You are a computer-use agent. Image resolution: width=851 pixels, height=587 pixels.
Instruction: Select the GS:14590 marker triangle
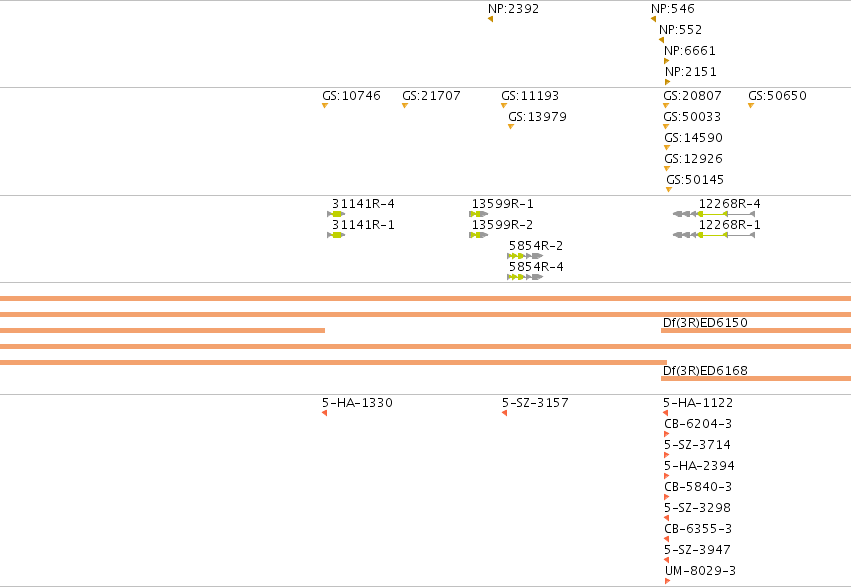pyautogui.click(x=667, y=148)
